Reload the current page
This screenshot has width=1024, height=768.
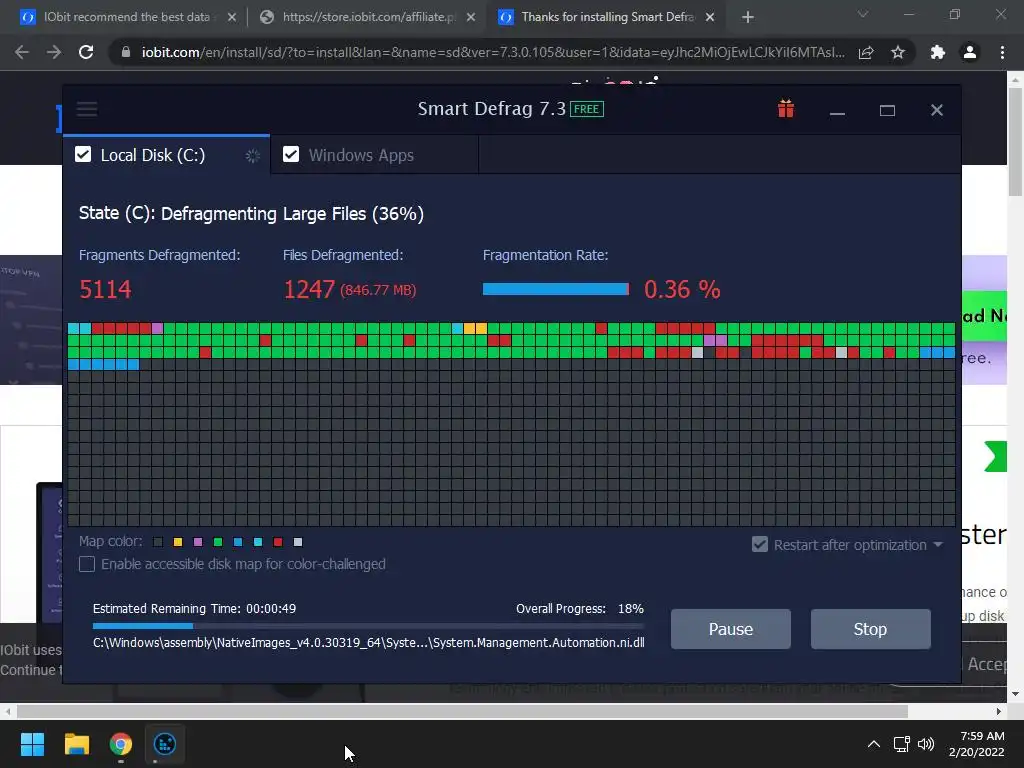coord(86,52)
